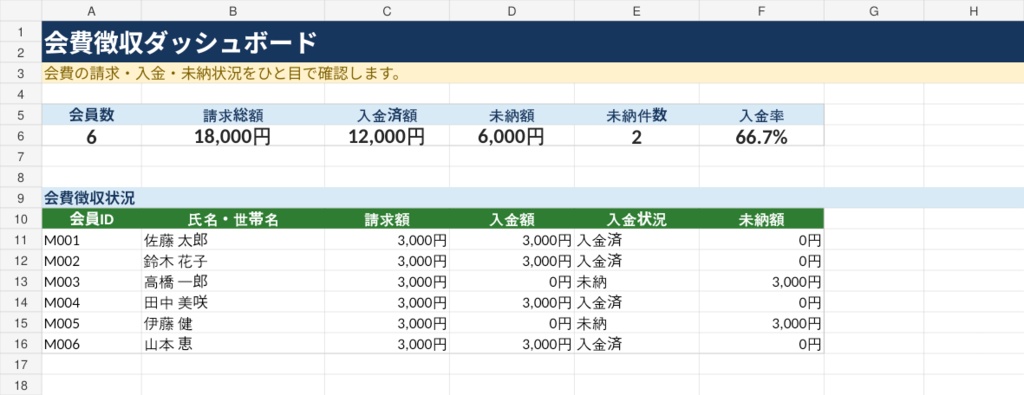Select column C header

click(x=387, y=10)
